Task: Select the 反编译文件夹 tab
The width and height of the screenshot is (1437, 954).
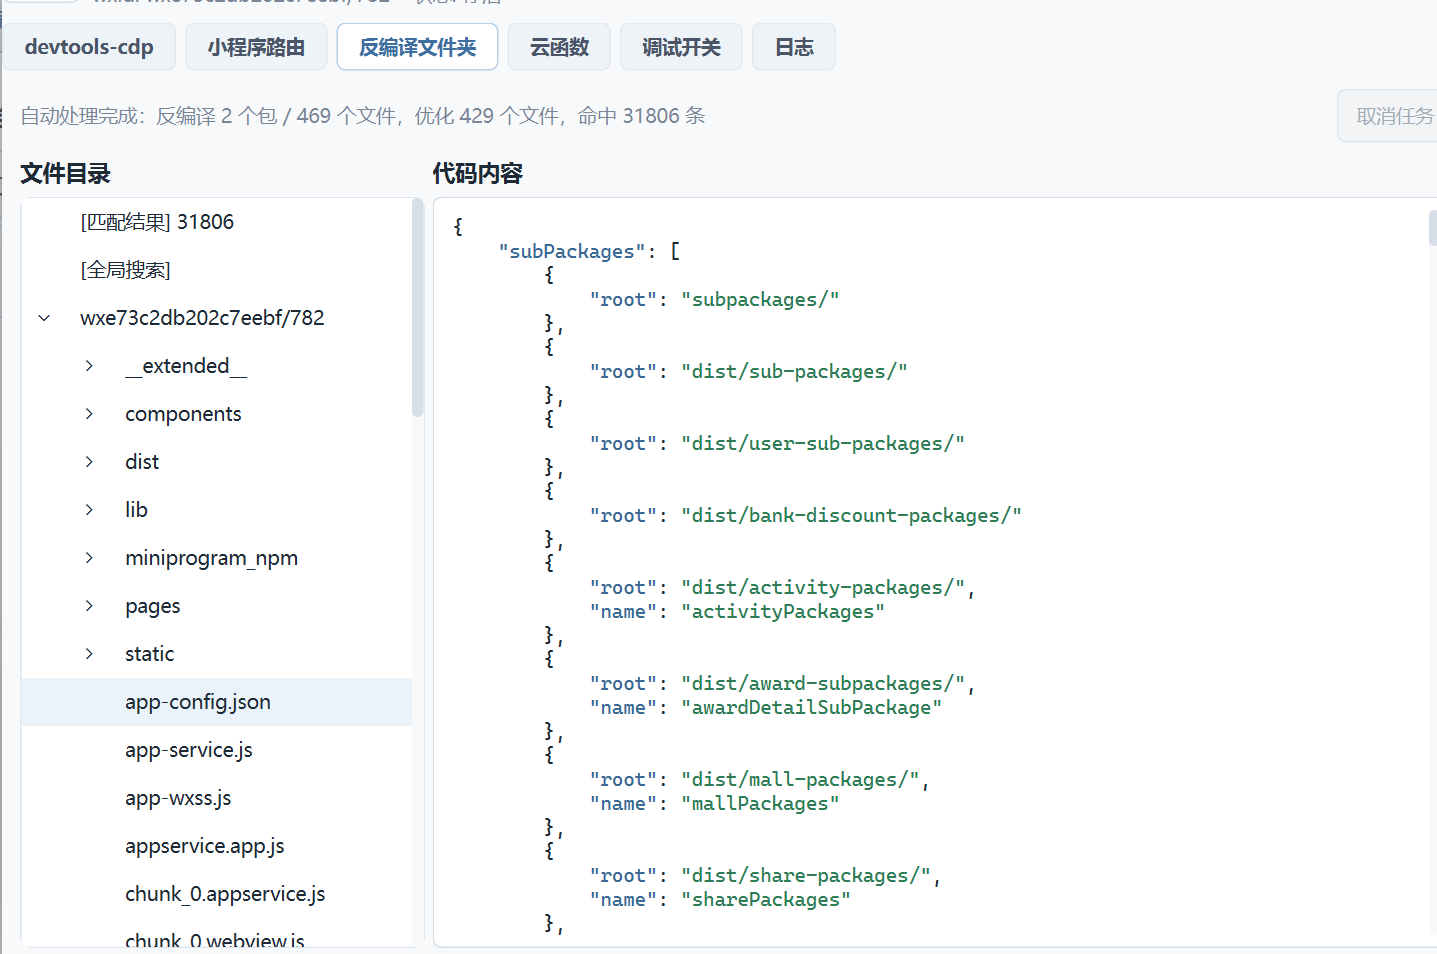Action: pos(417,47)
